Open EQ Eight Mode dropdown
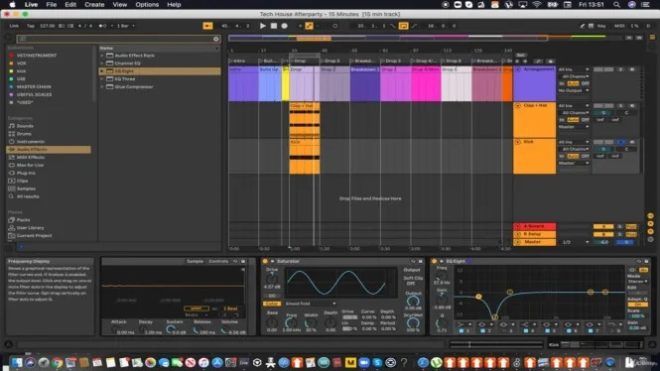This screenshot has width=660, height=371. pos(638,281)
